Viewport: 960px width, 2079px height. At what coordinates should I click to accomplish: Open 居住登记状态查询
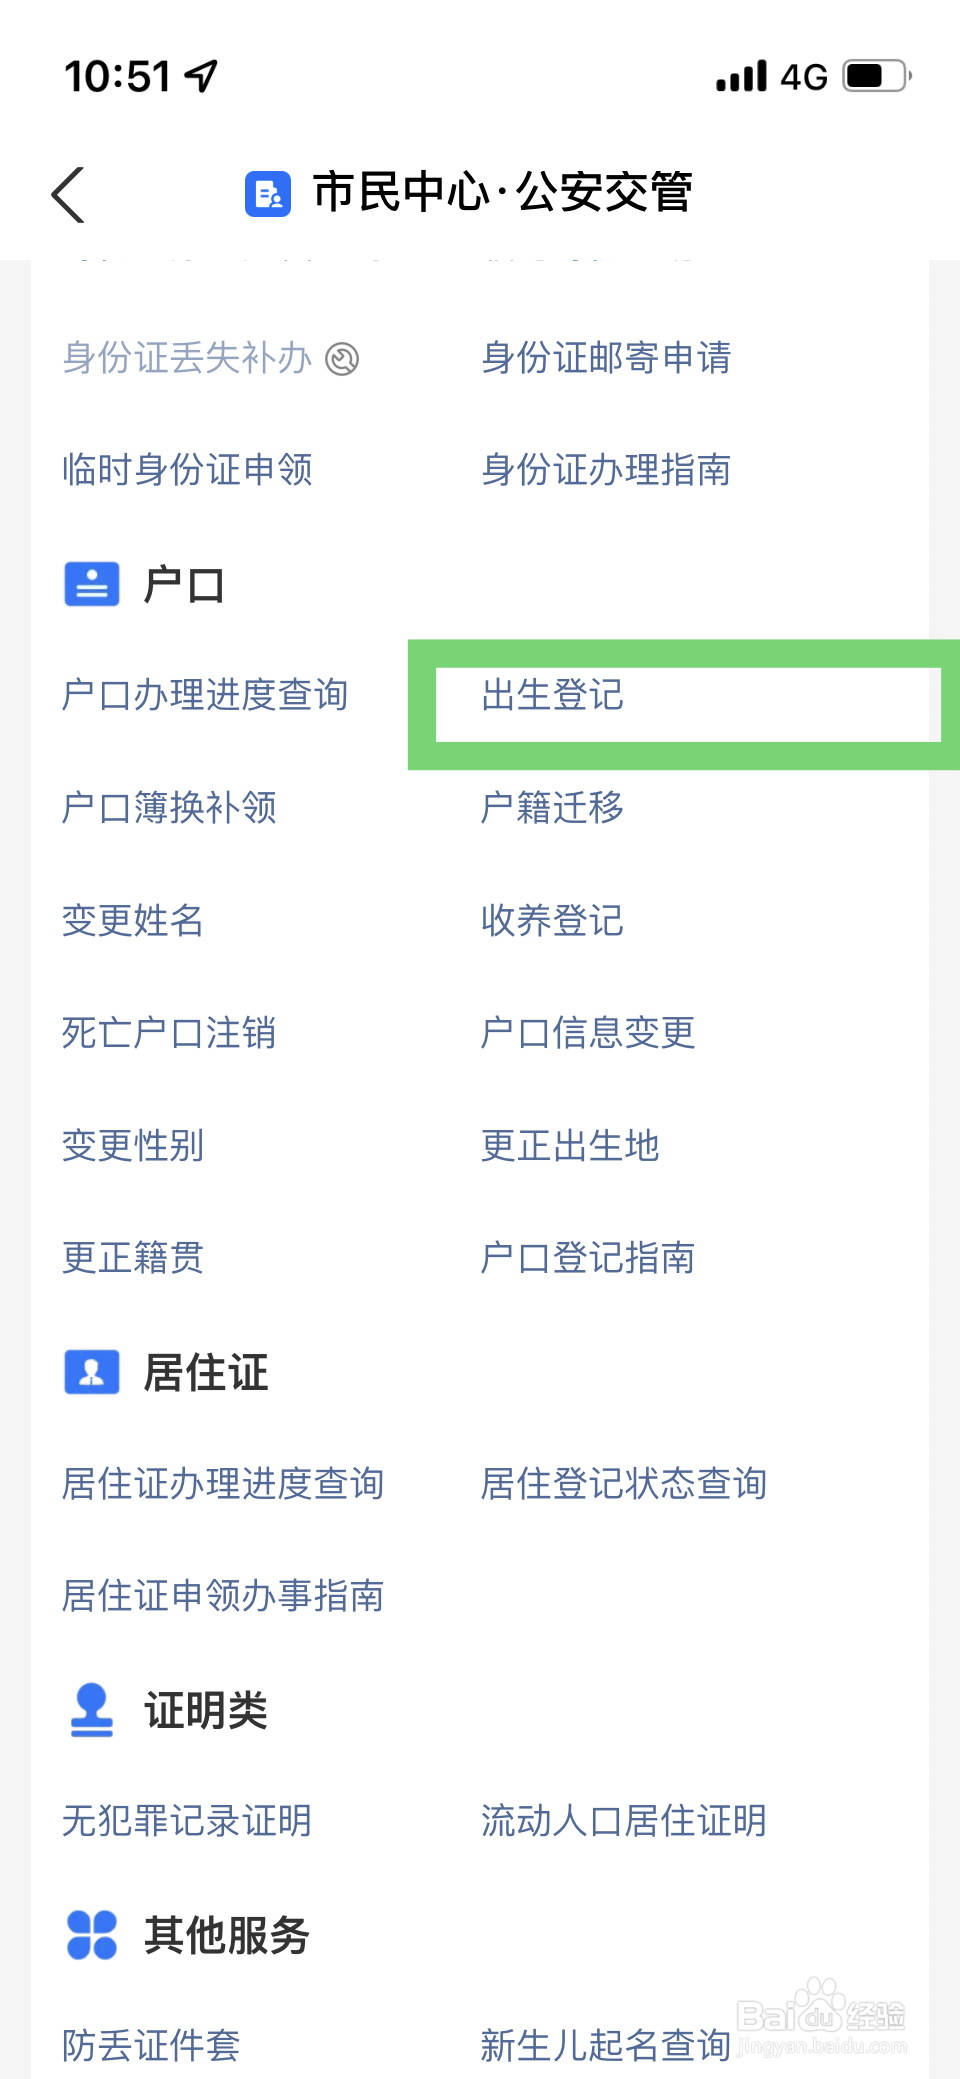click(624, 1484)
